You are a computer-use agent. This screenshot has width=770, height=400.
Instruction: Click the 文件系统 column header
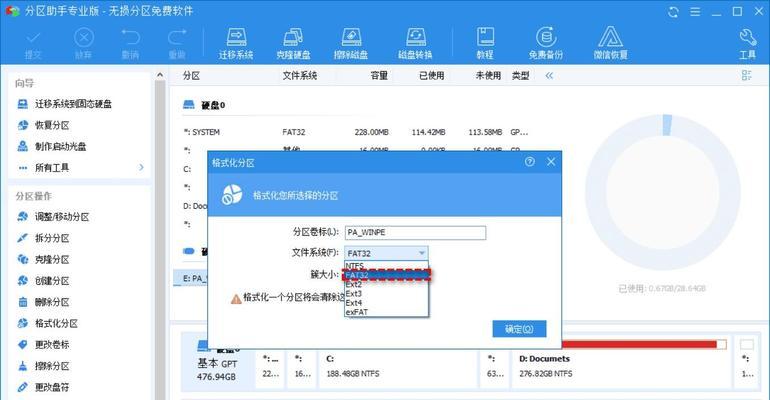[300, 76]
